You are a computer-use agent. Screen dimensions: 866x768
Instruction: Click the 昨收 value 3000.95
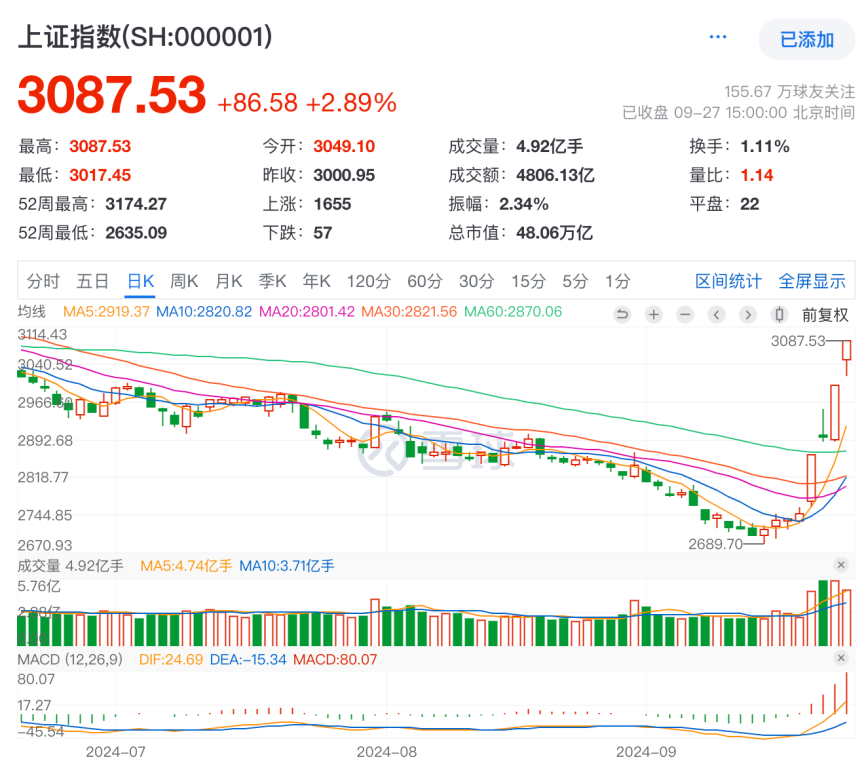tap(344, 176)
